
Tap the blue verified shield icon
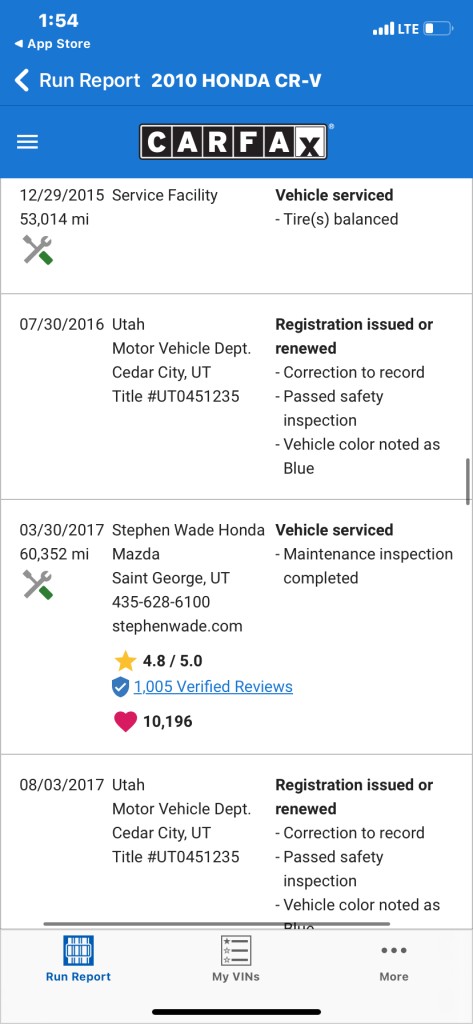(x=120, y=687)
